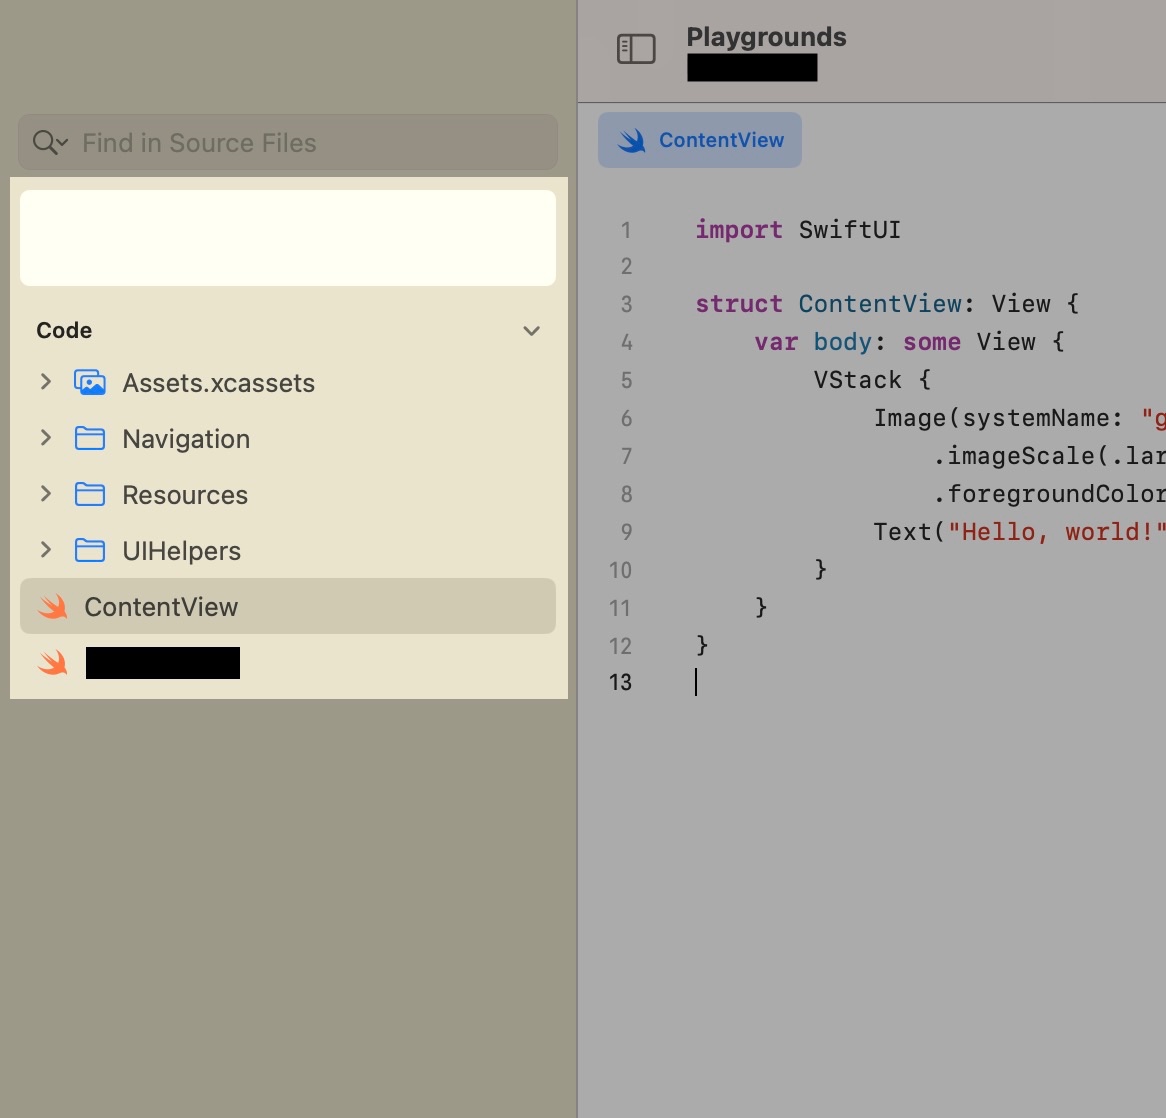The image size is (1166, 1118).
Task: Click the UIHelpers folder icon
Action: pyautogui.click(x=90, y=551)
